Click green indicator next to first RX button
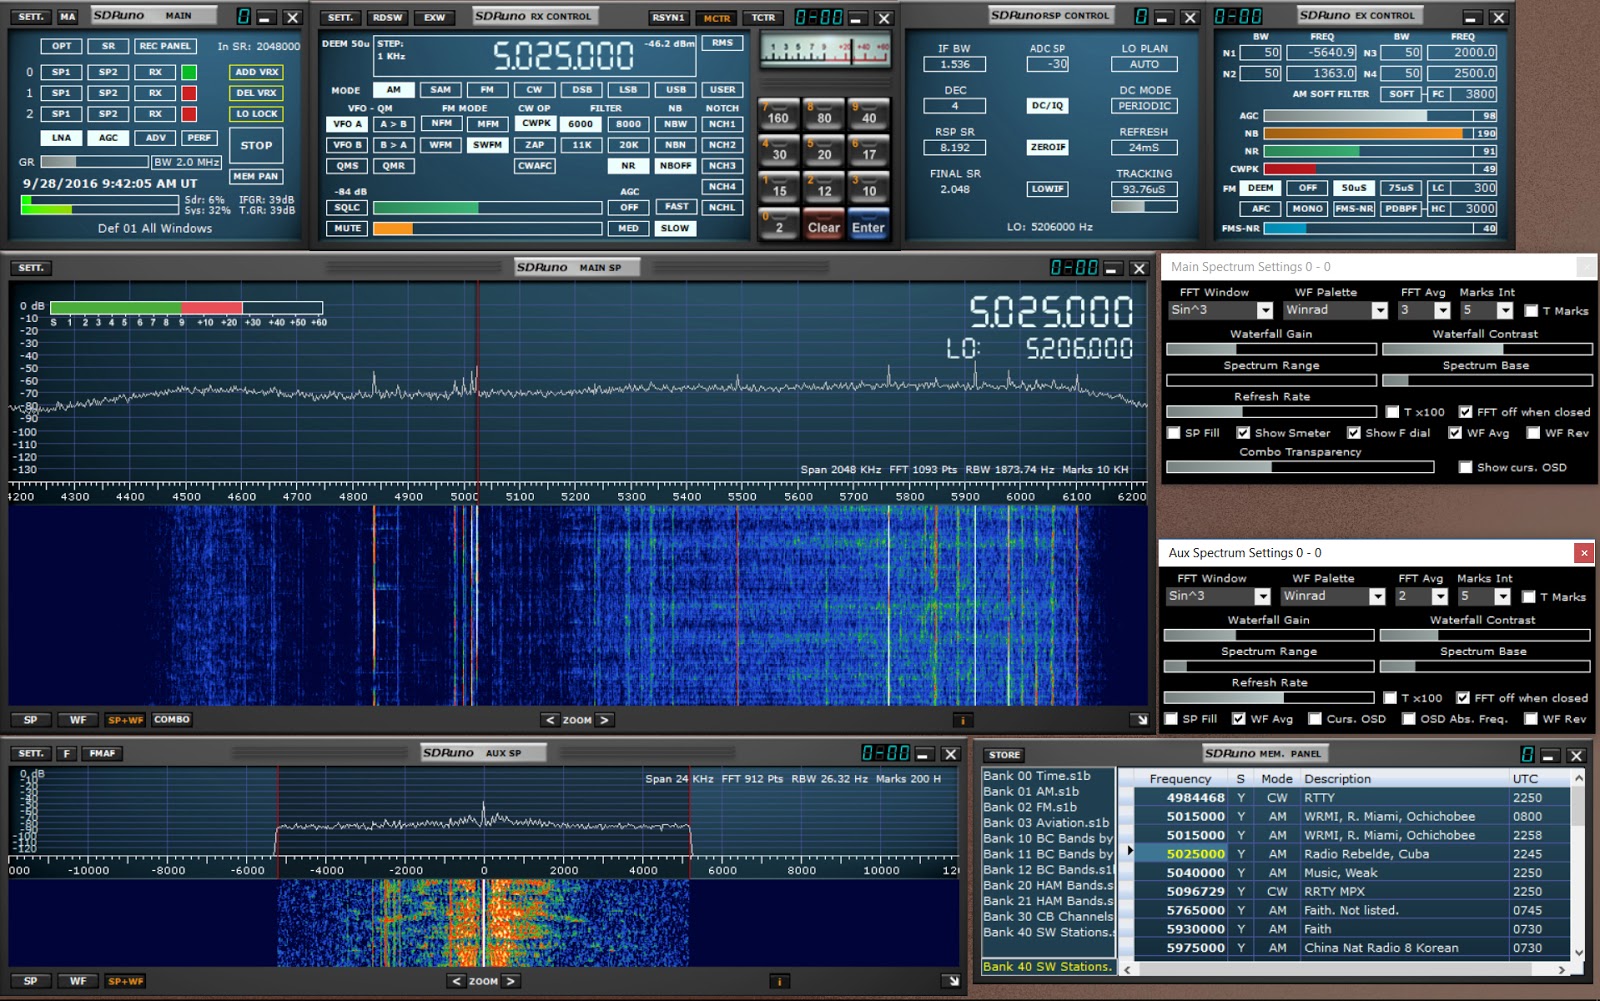Screen dimensions: 1600x1001 189,72
